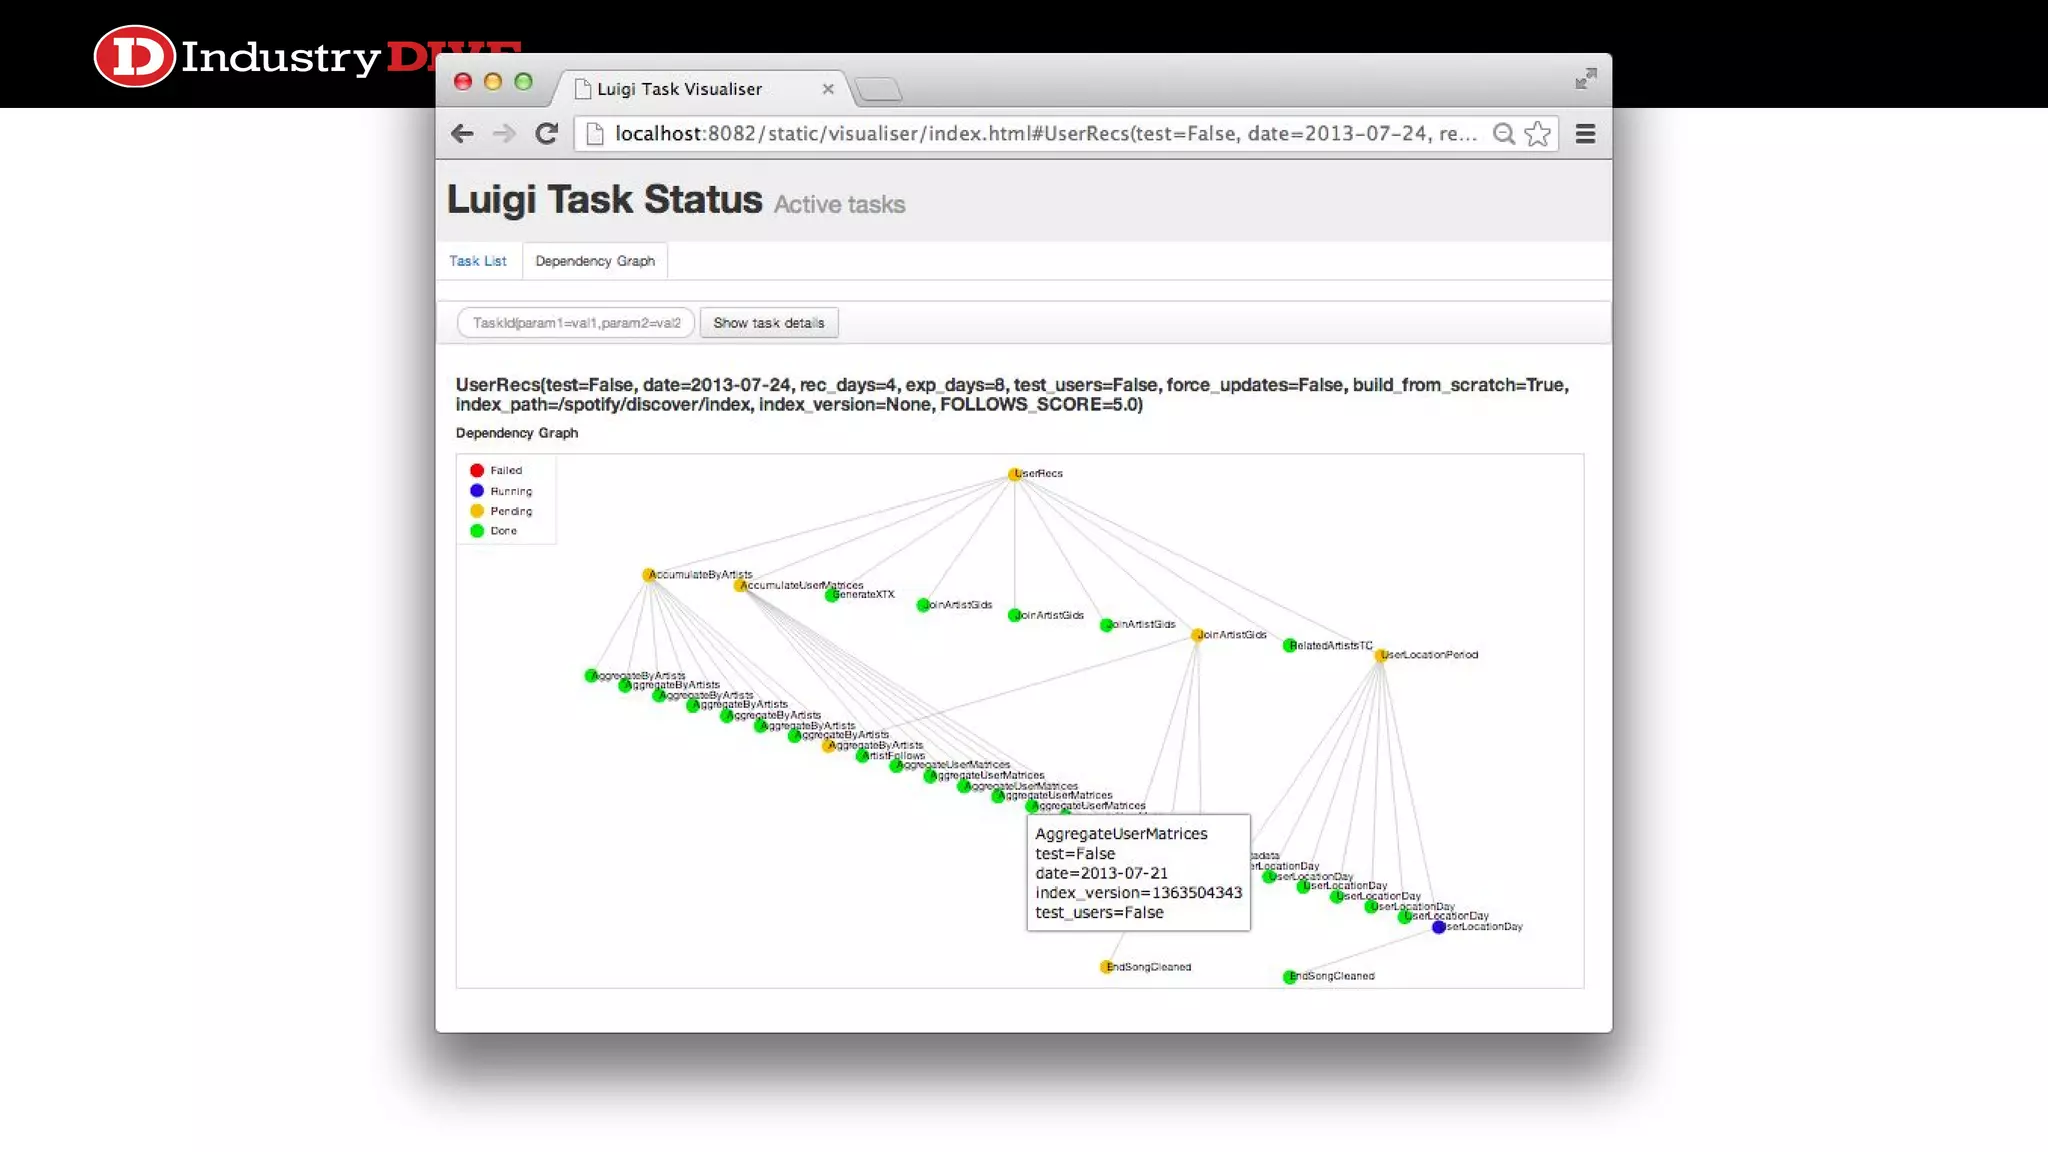Viewport: 2048px width, 1152px height.
Task: Open a new browser tab
Action: (879, 90)
